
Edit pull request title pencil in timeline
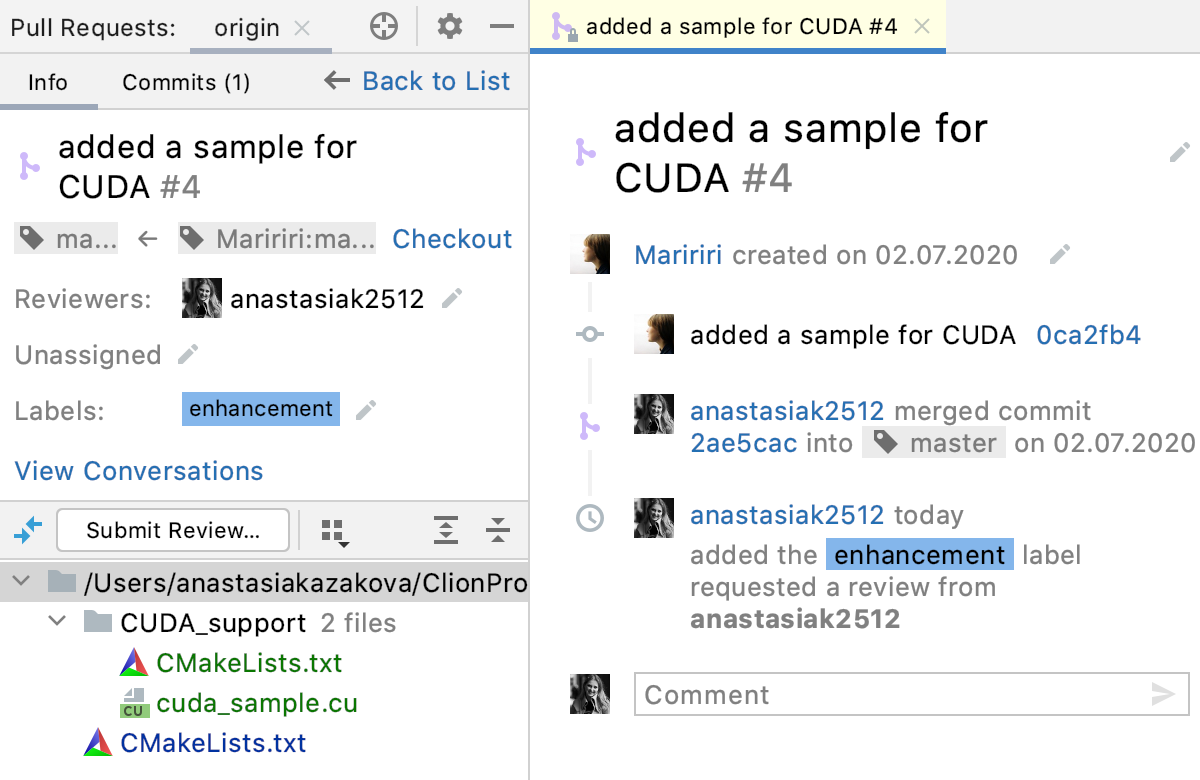1180,152
